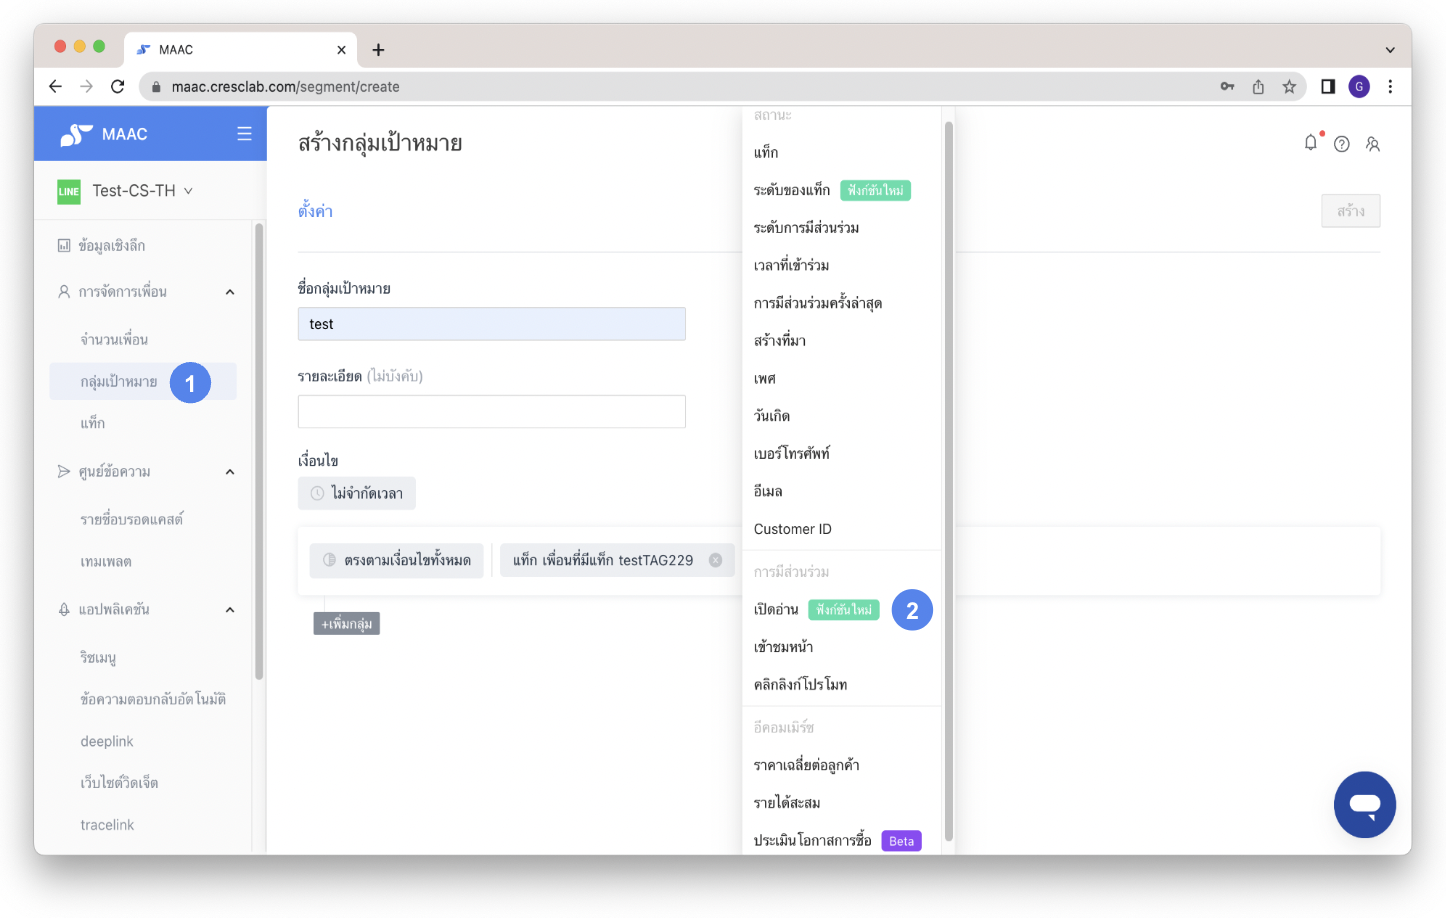Collapse the แอปพลิเคชัน section

tap(230, 610)
